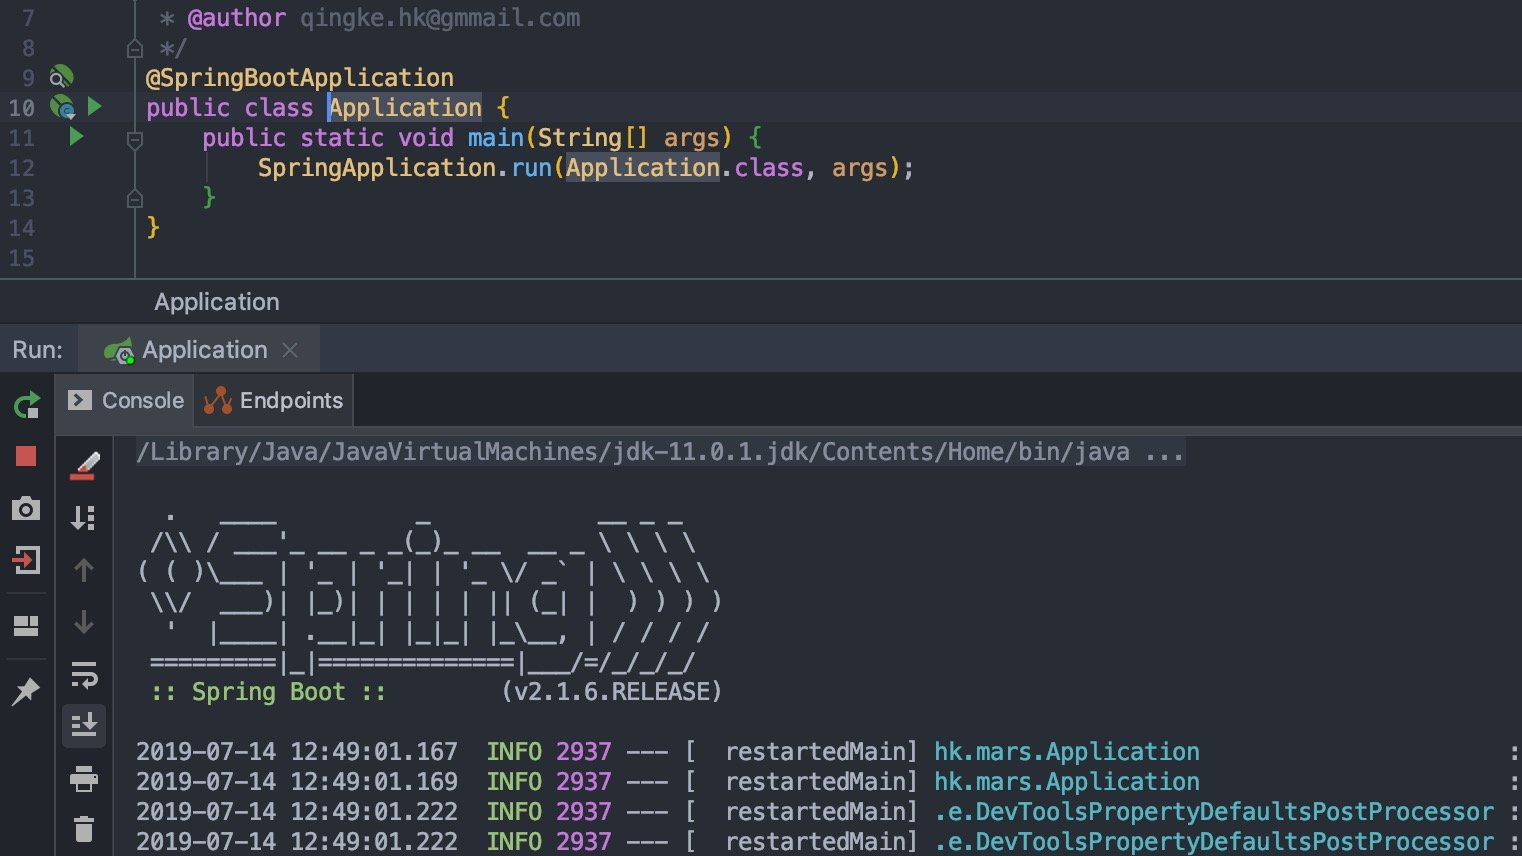
Task: Dump threads using the camera icon
Action: [26, 509]
